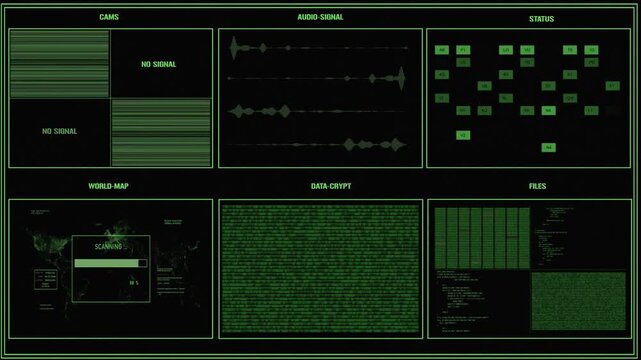
Task: Open the FILES panel title
Action: (537, 186)
